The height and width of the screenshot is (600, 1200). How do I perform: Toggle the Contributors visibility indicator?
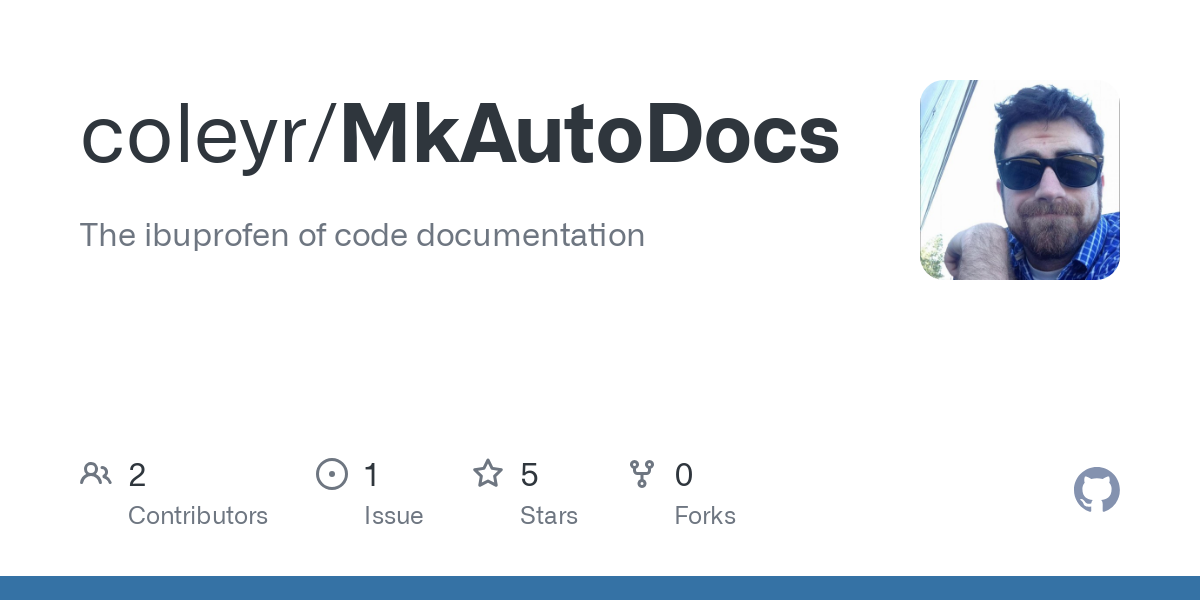(96, 474)
